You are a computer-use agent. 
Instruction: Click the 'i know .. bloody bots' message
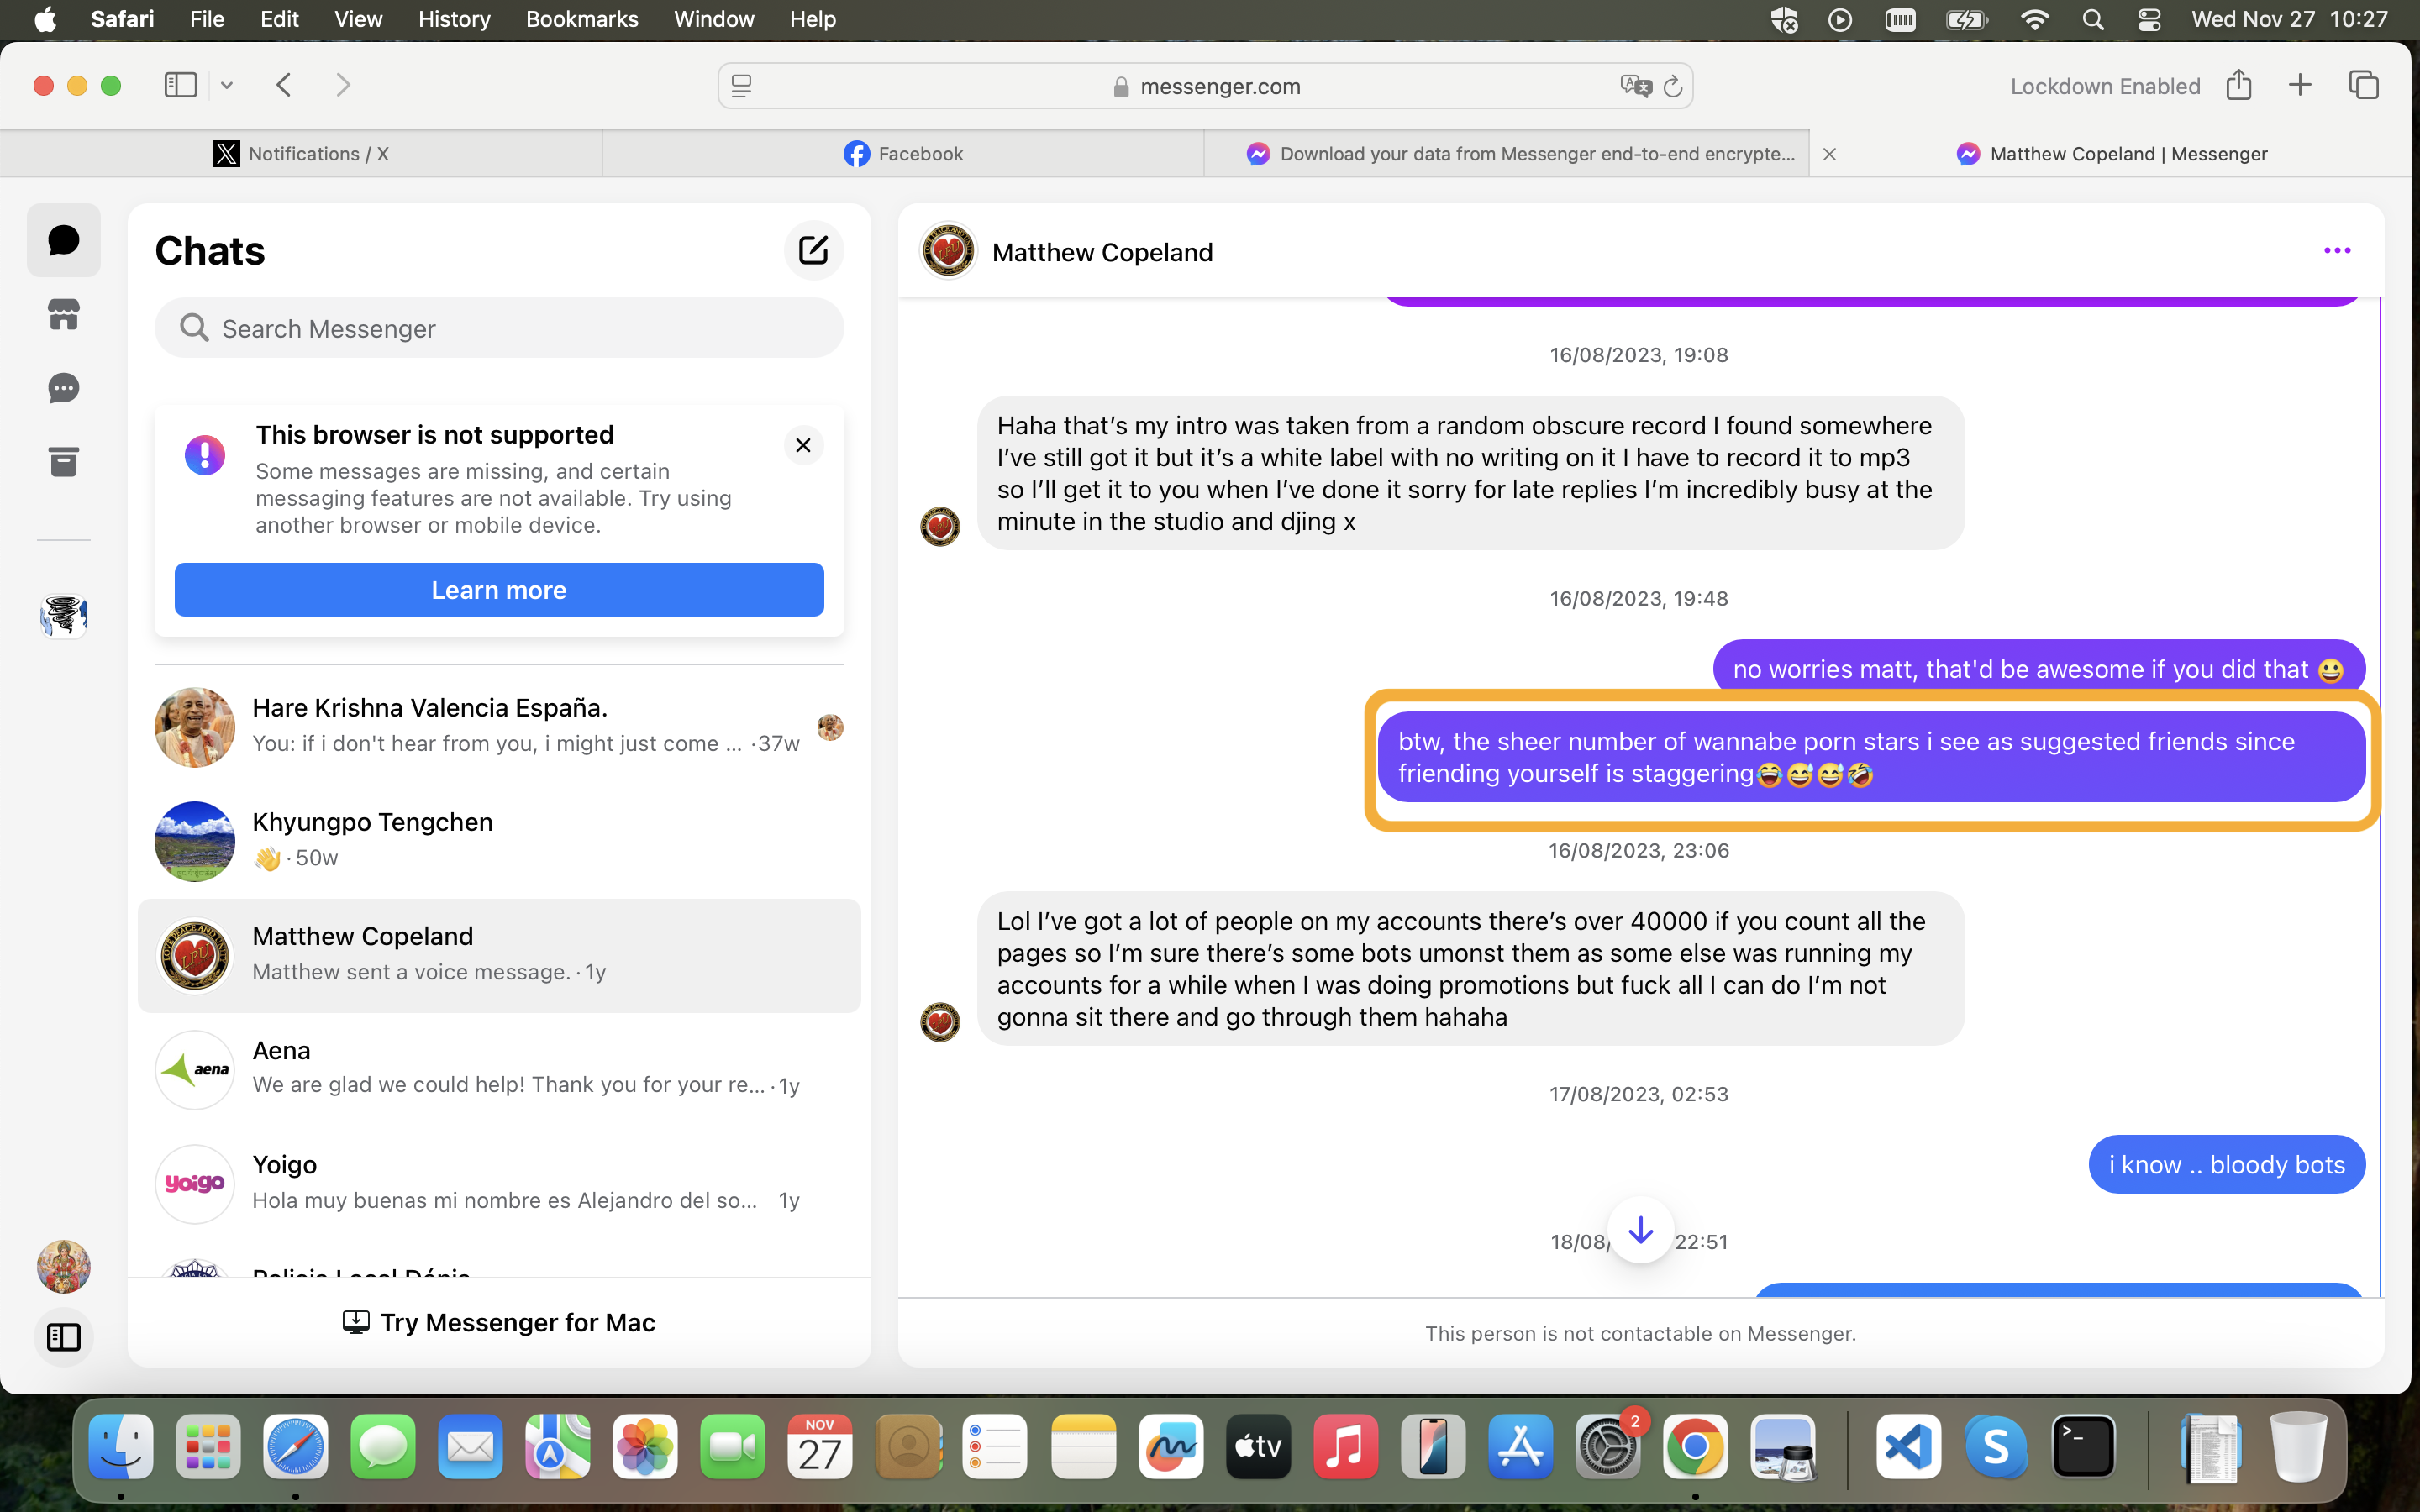[2226, 1164]
